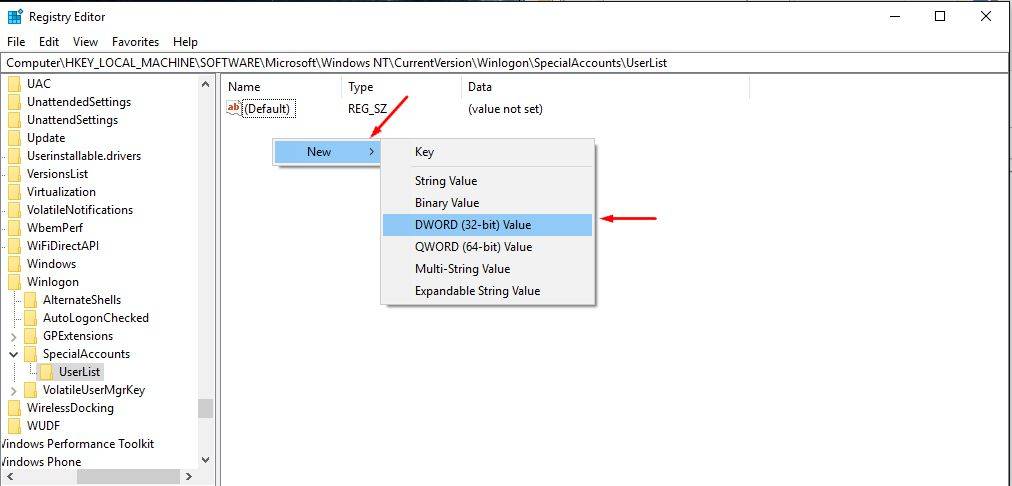Click the AutoLogonChecked folder icon
The image size is (1012, 486).
(30, 318)
